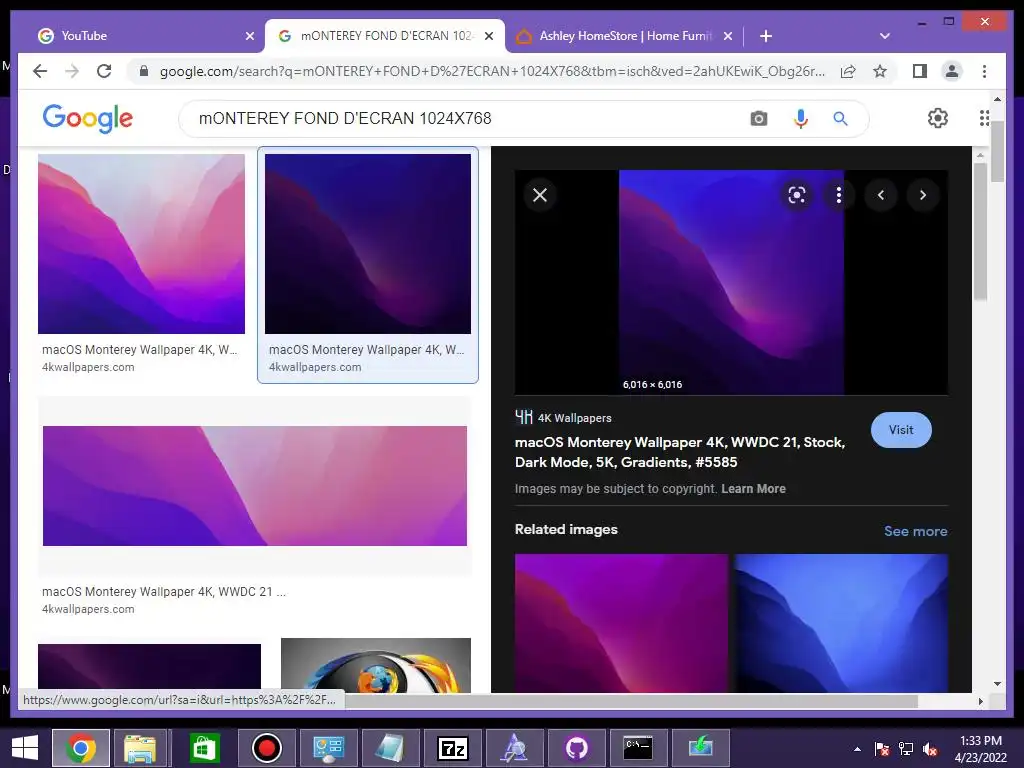Image resolution: width=1024 pixels, height=768 pixels.
Task: Open Microsoft Store from the taskbar
Action: [204, 748]
